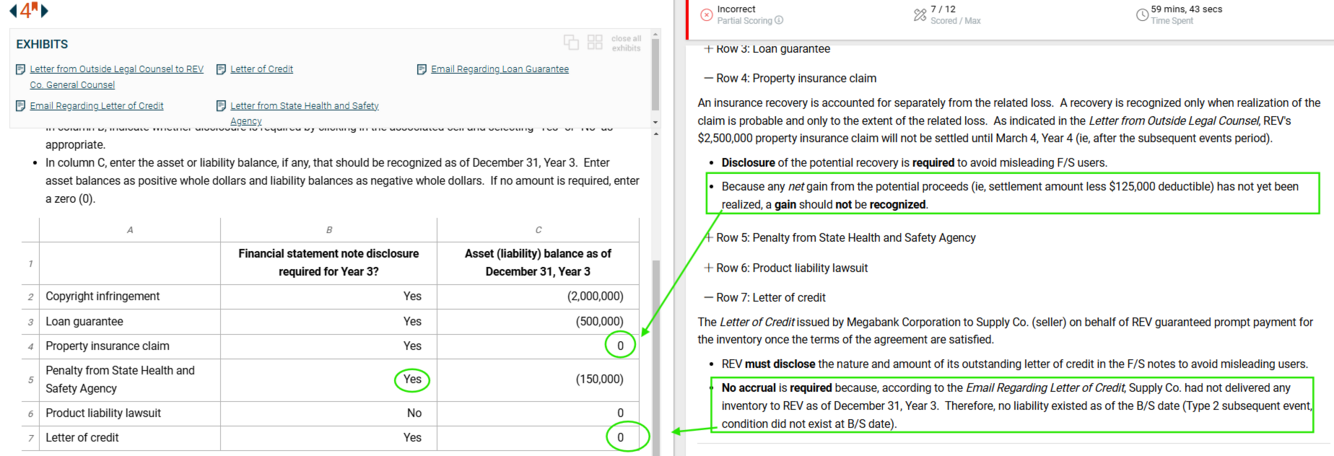
Task: Click the 'Incorrect' status label
Action: 736,9
